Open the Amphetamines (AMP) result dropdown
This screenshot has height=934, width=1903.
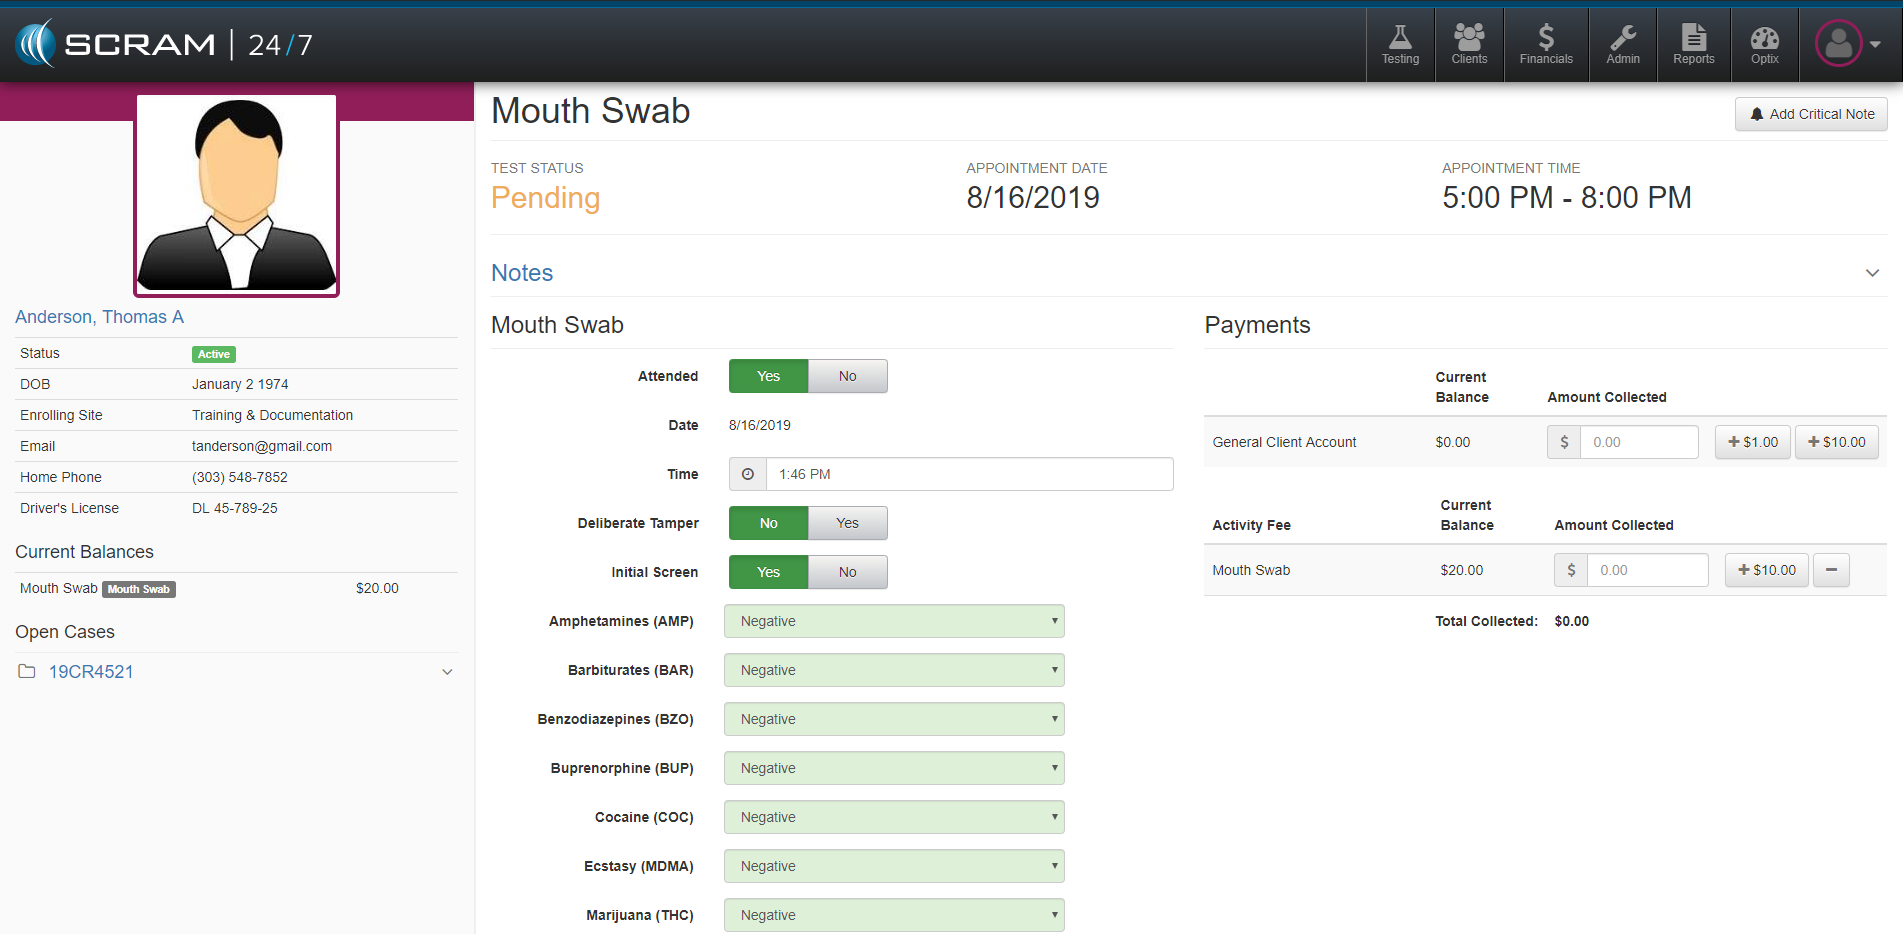coord(894,621)
